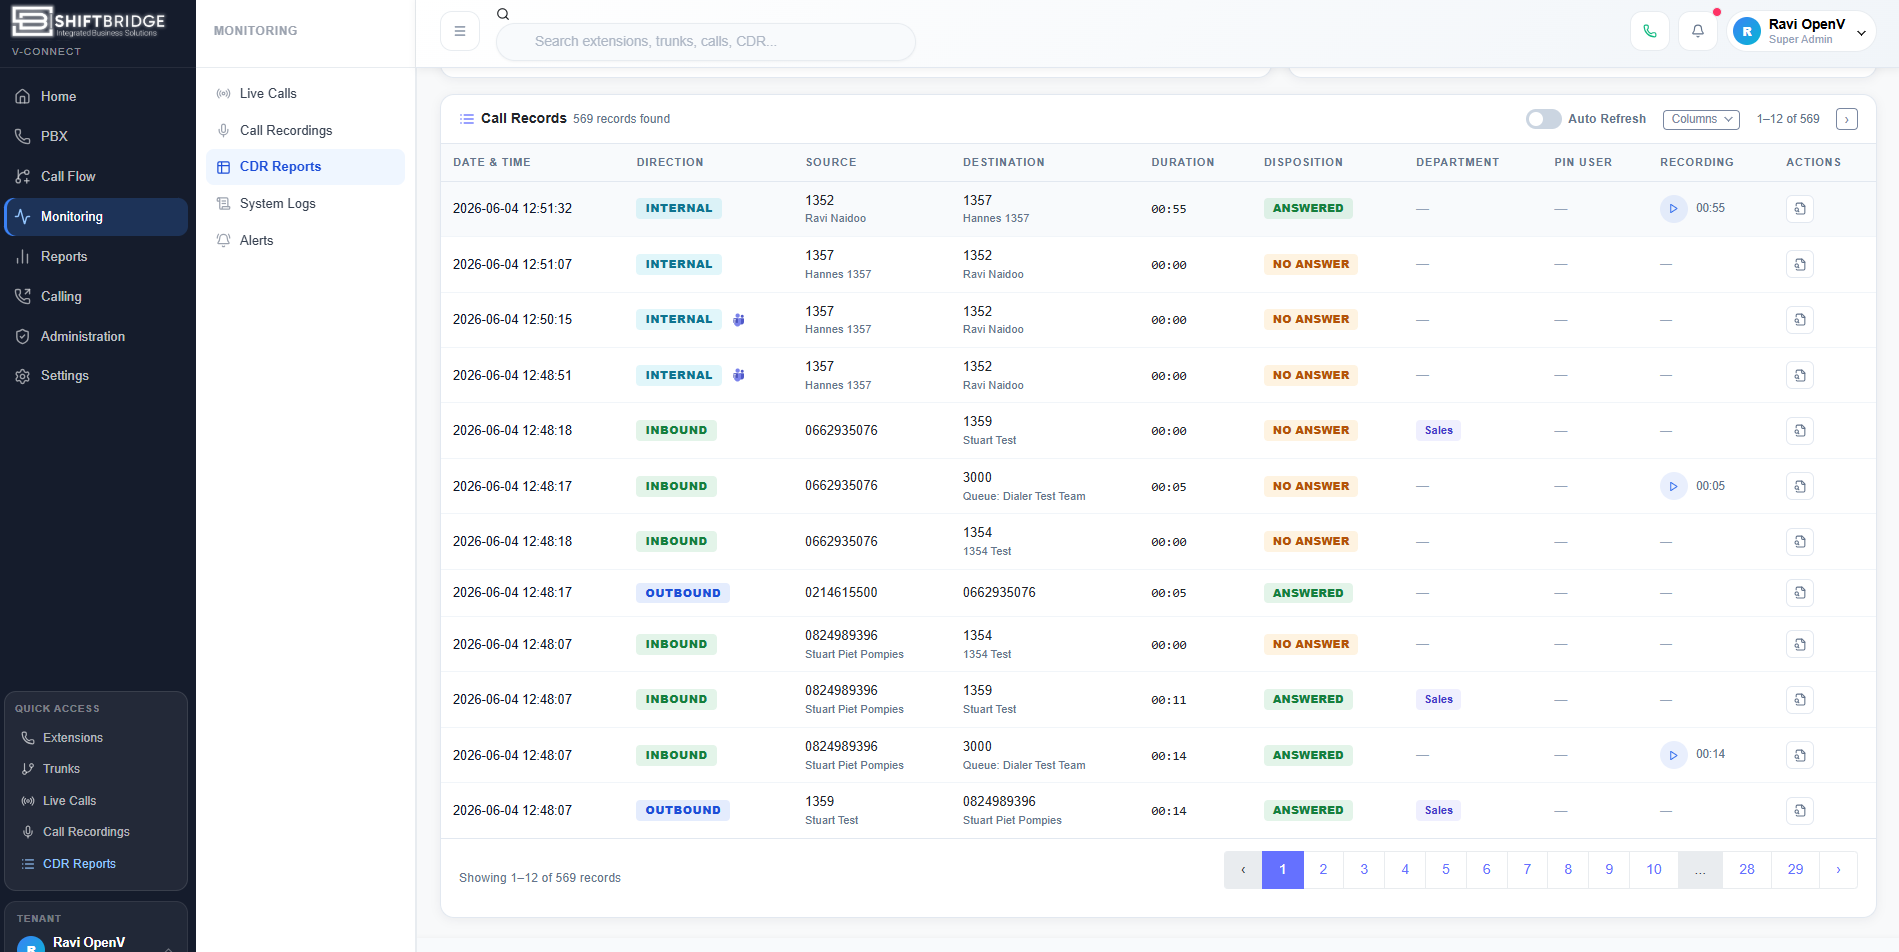Click in the search extensions input field
This screenshot has height=952, width=1899.
706,41
